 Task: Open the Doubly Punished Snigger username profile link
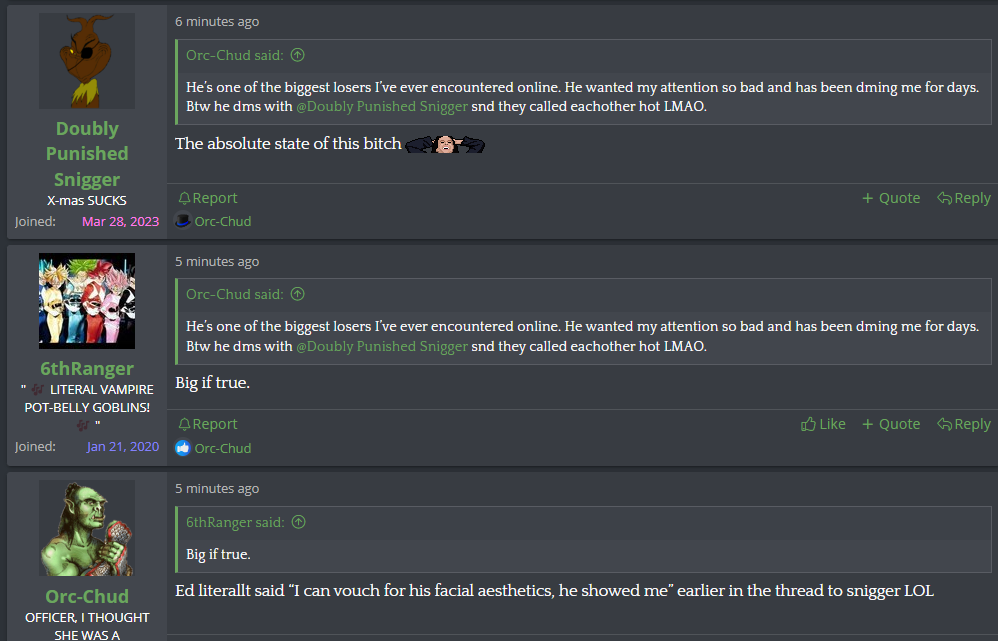point(87,154)
